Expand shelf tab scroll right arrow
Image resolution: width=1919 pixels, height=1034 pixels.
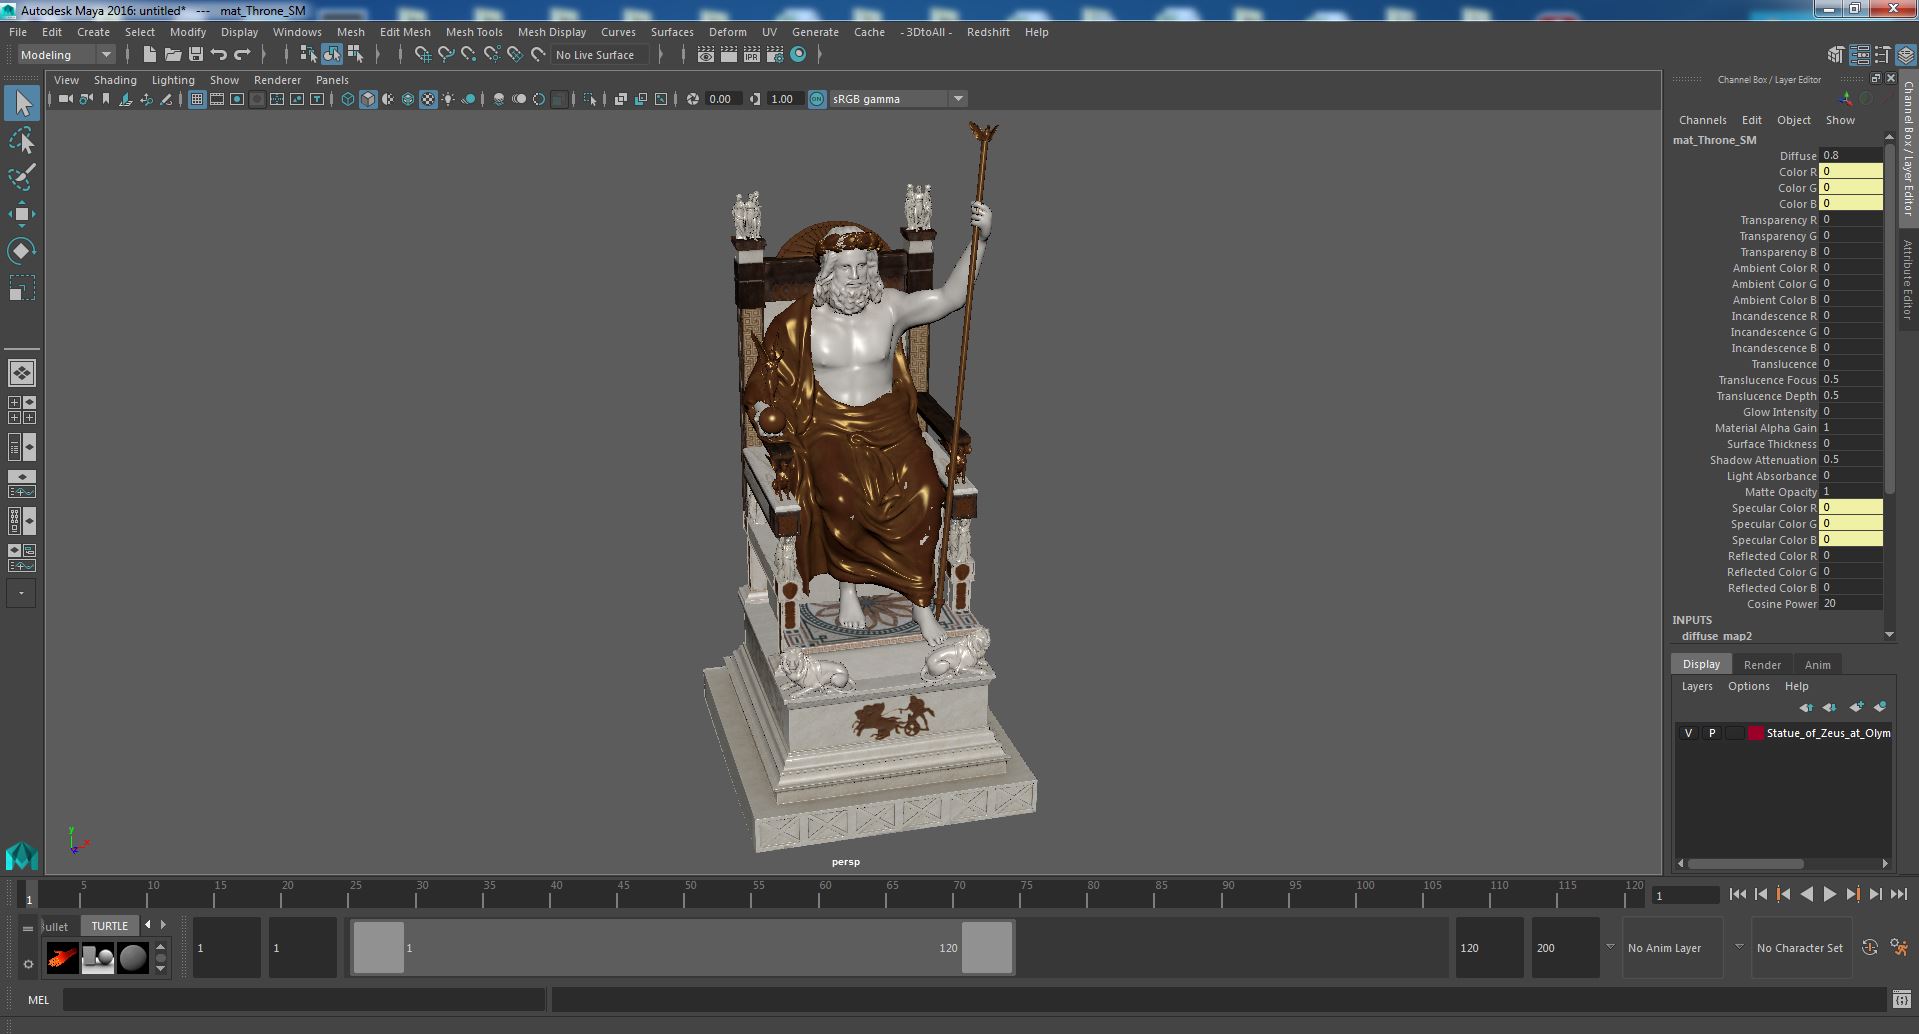(164, 925)
